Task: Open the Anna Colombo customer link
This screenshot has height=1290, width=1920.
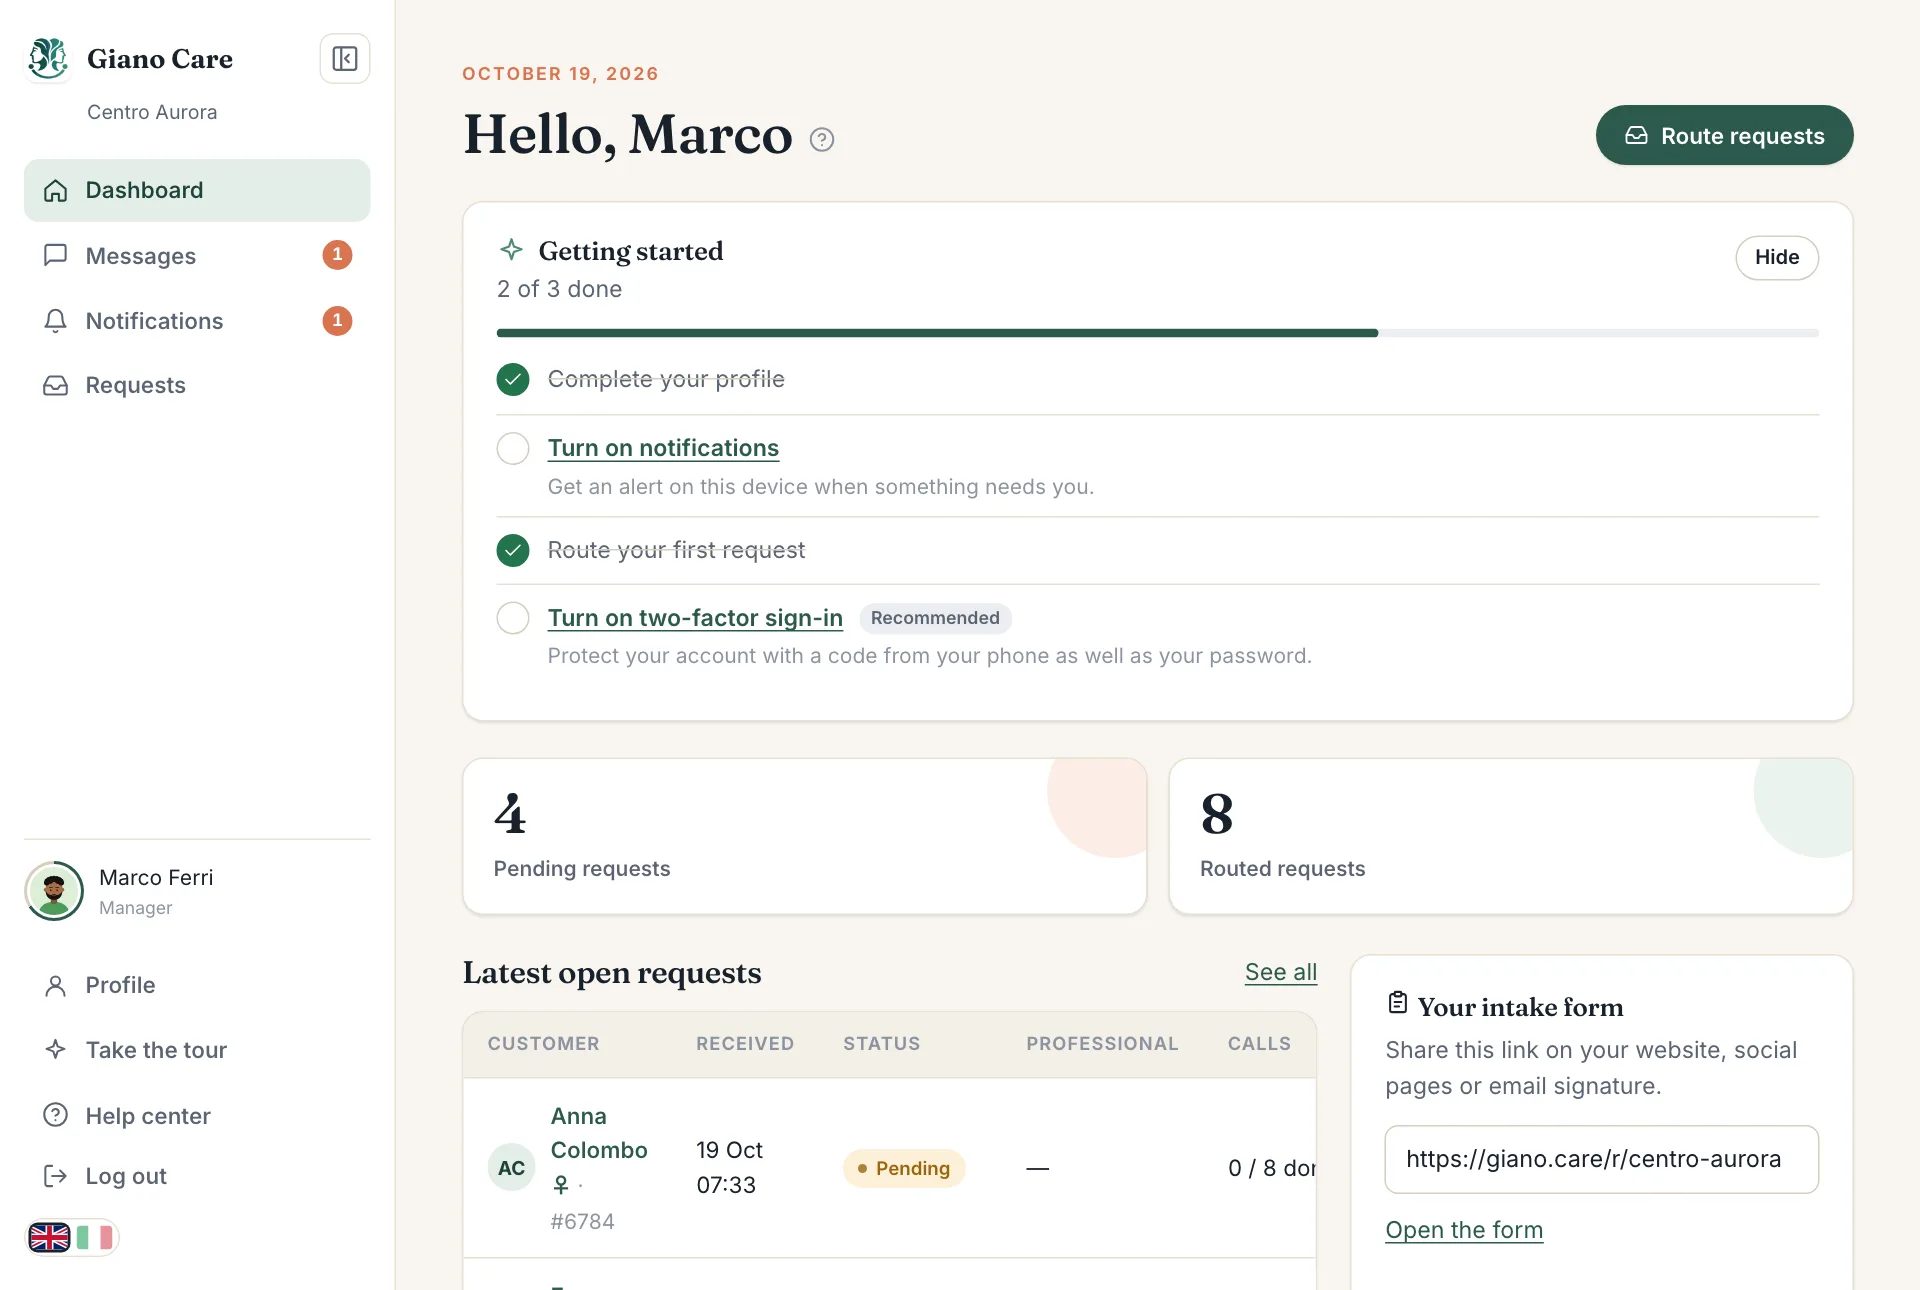Action: point(599,1133)
